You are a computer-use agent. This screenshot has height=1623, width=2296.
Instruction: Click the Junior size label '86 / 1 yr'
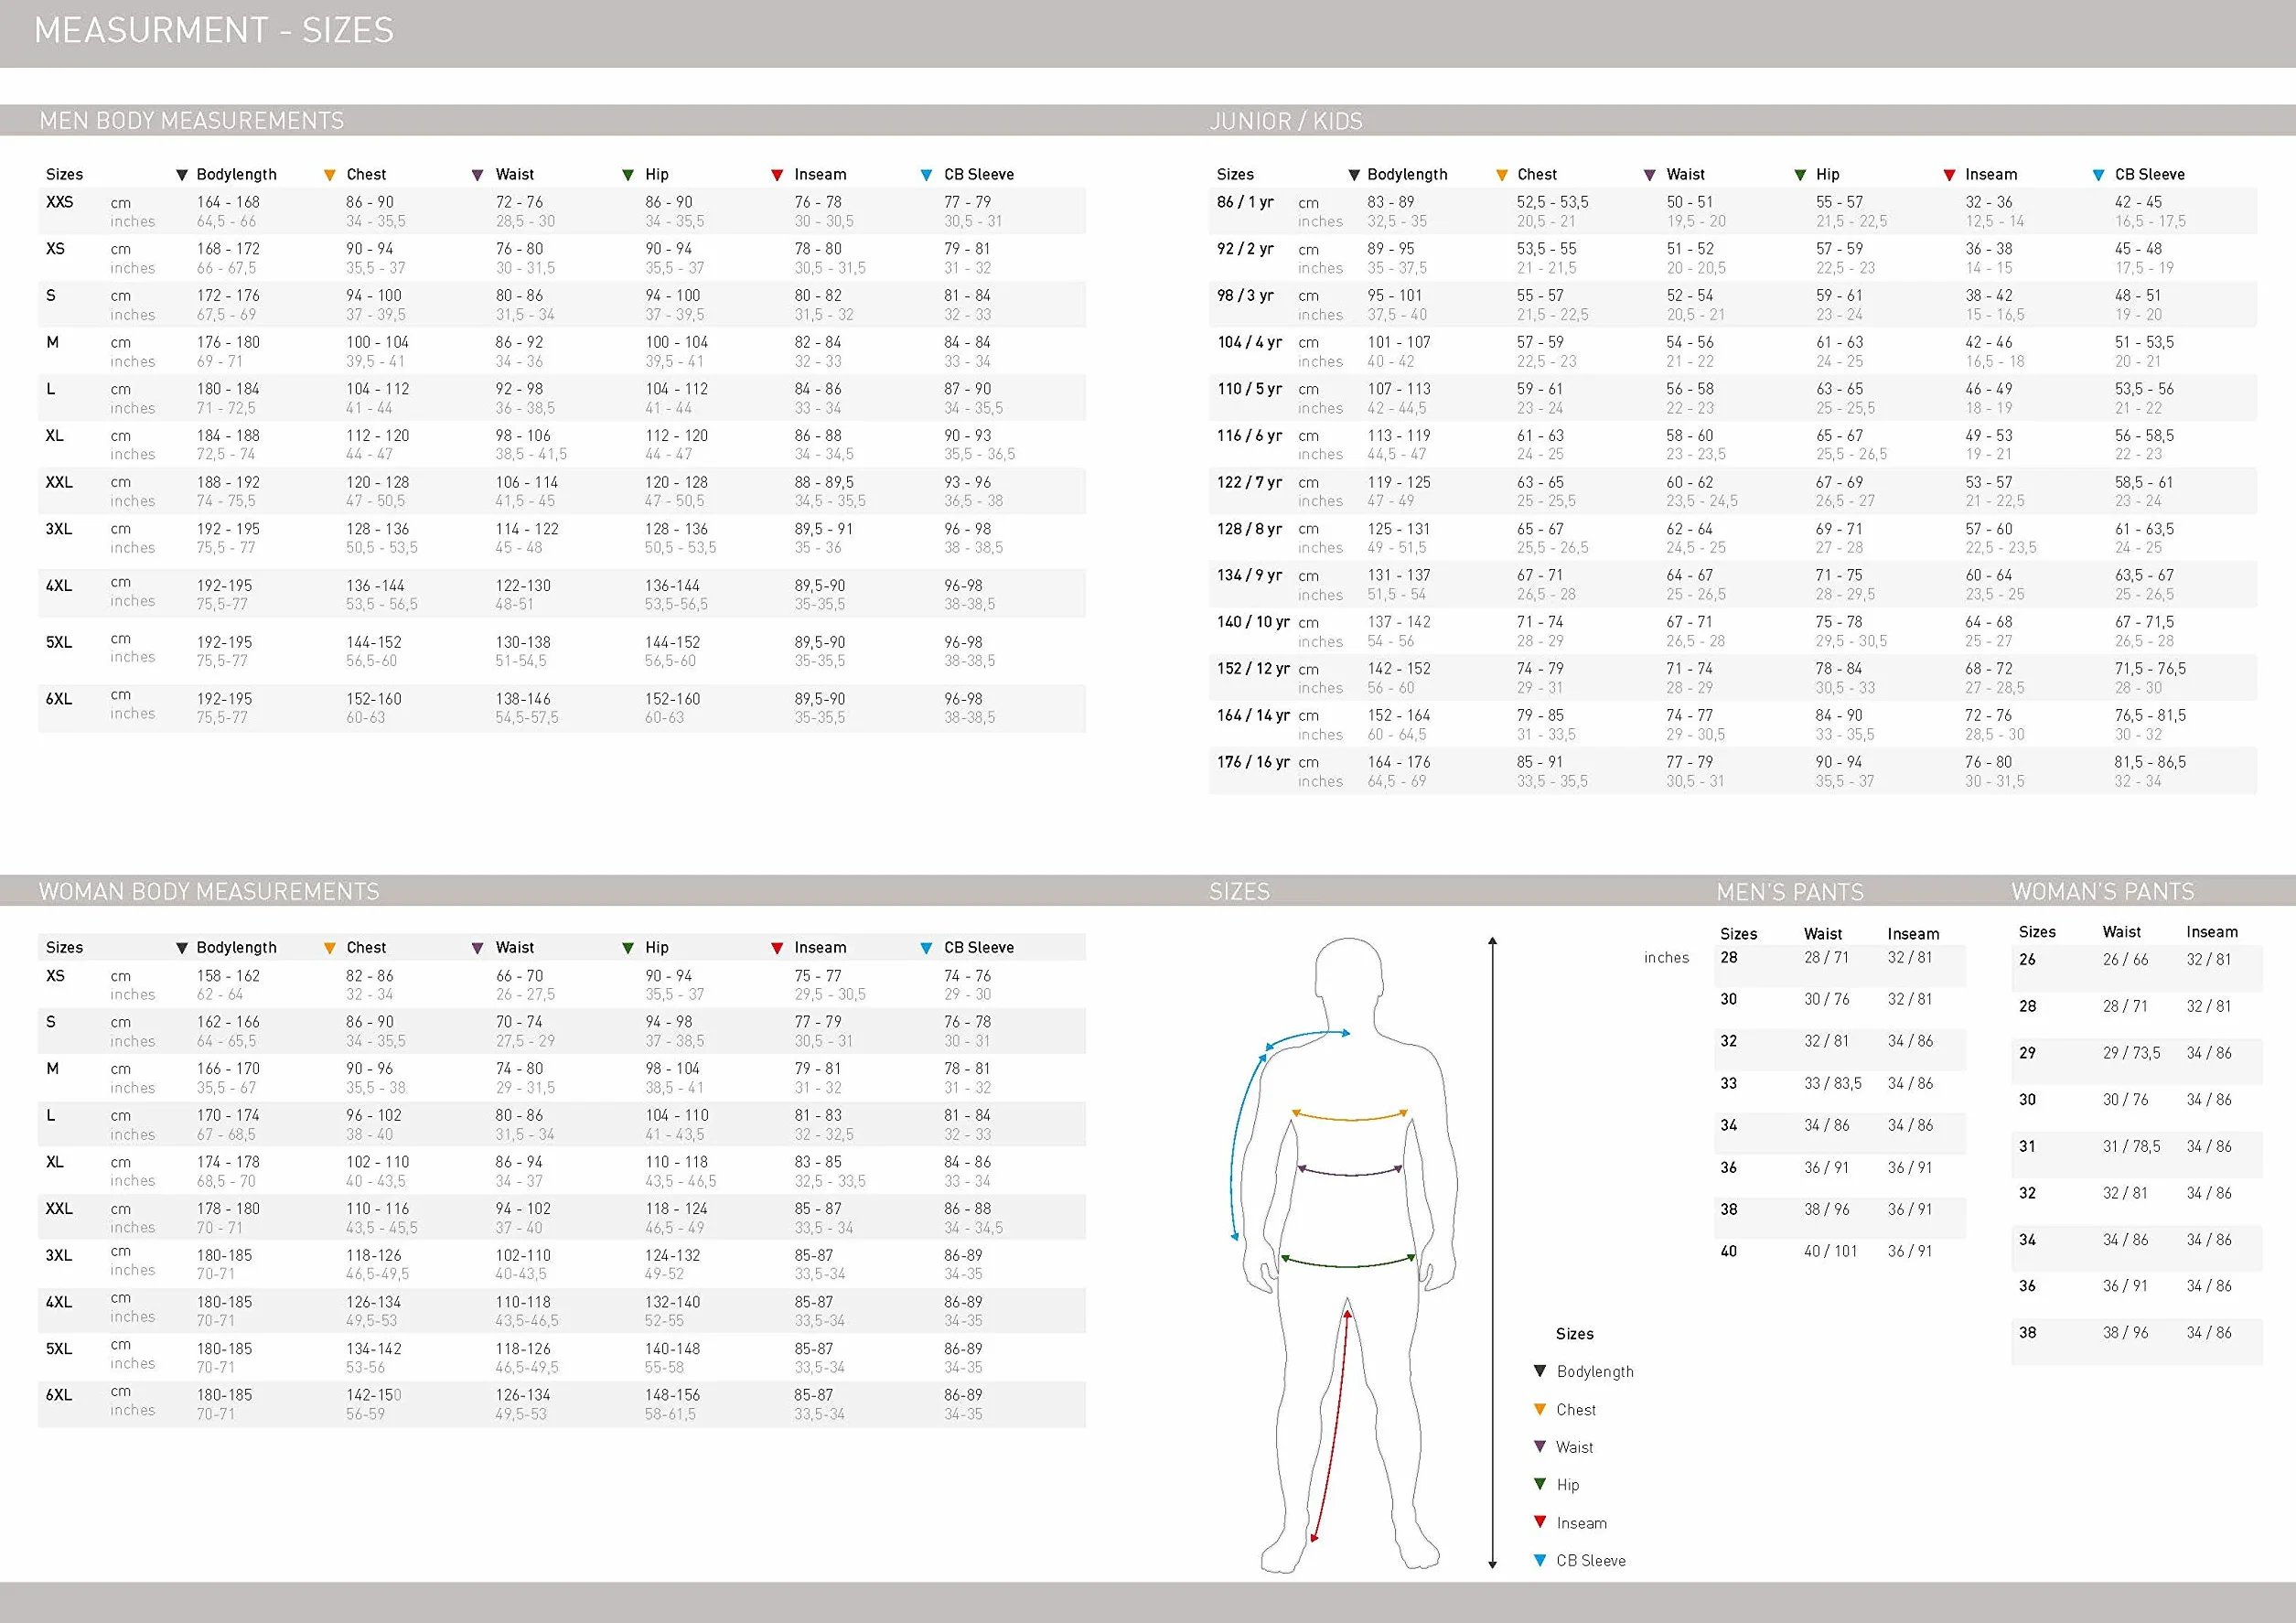coord(1245,202)
